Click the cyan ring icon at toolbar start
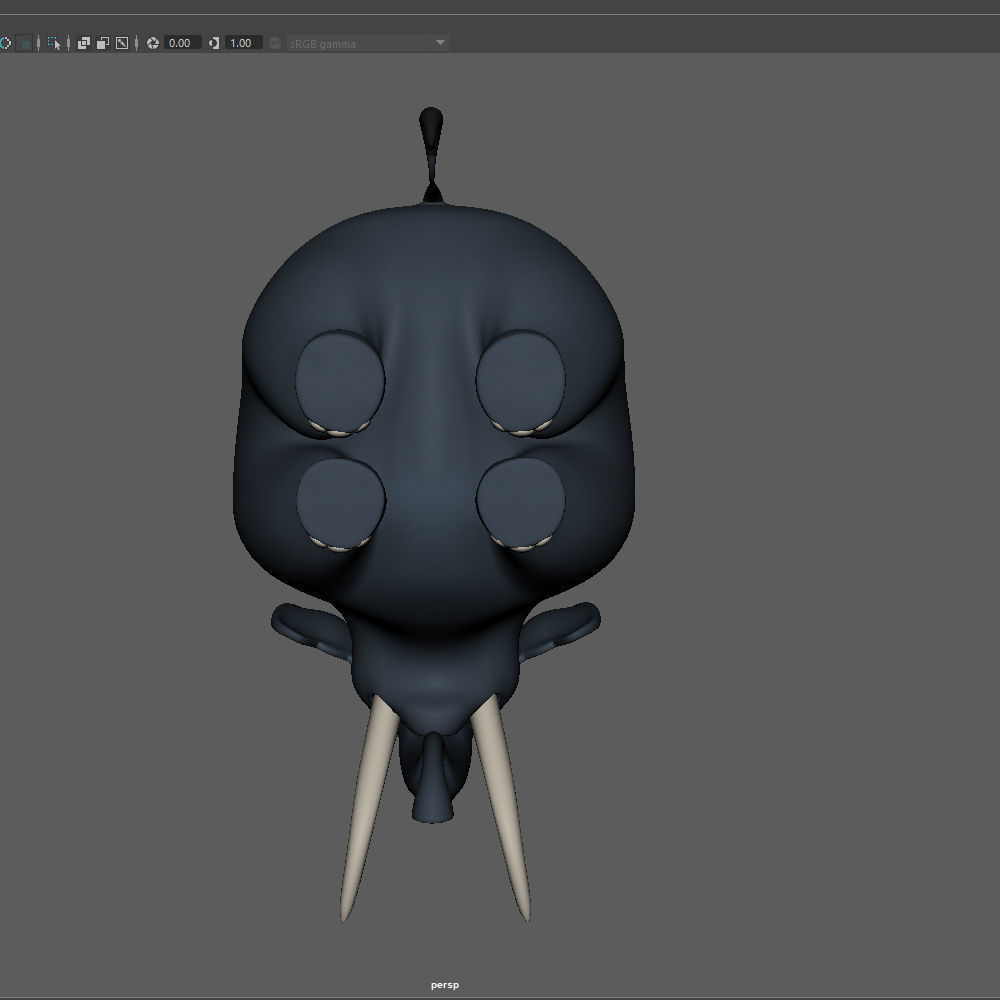This screenshot has width=1000, height=1000. (x=5, y=43)
